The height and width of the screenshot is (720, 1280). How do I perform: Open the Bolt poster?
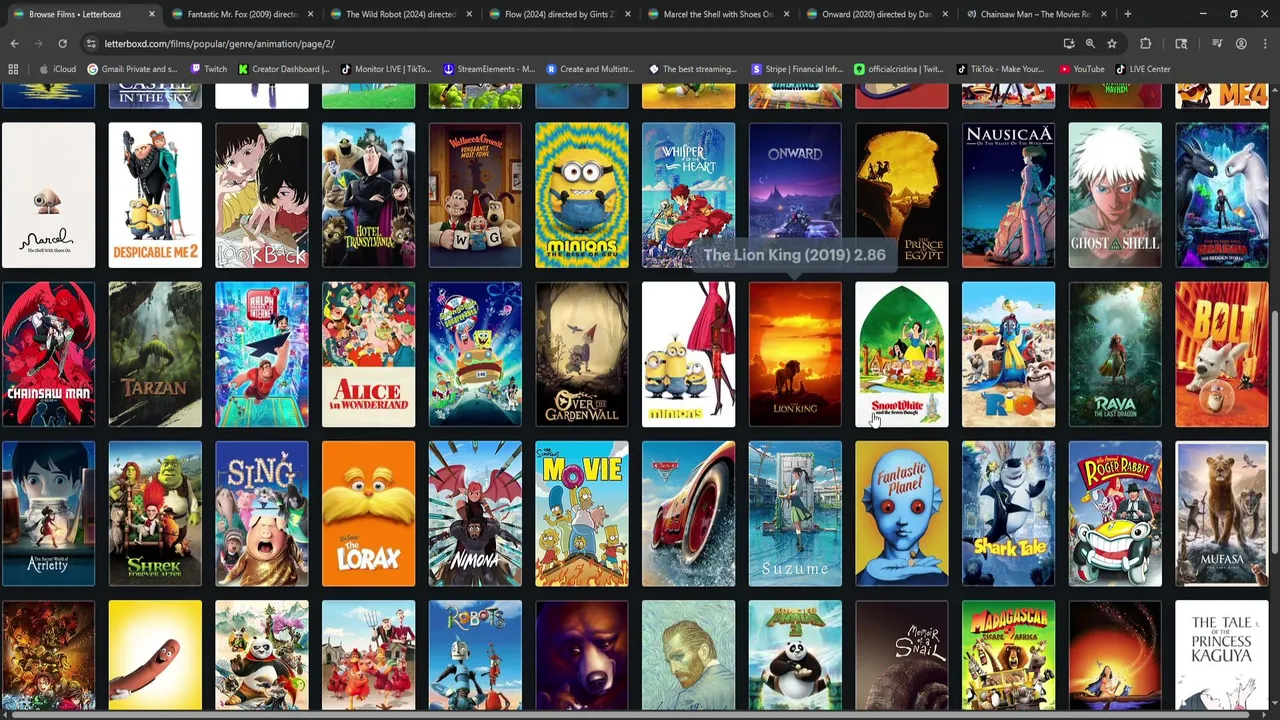pyautogui.click(x=1222, y=355)
